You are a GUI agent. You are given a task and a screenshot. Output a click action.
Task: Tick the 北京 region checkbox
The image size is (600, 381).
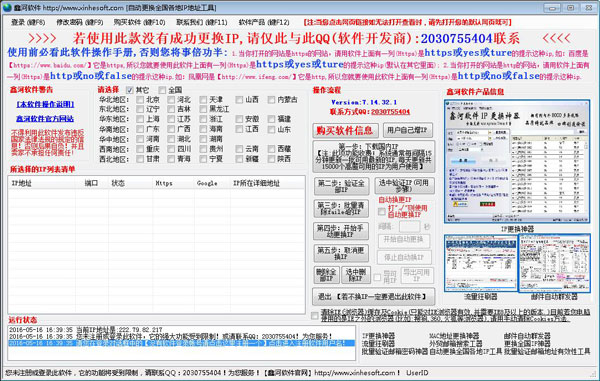(x=140, y=100)
